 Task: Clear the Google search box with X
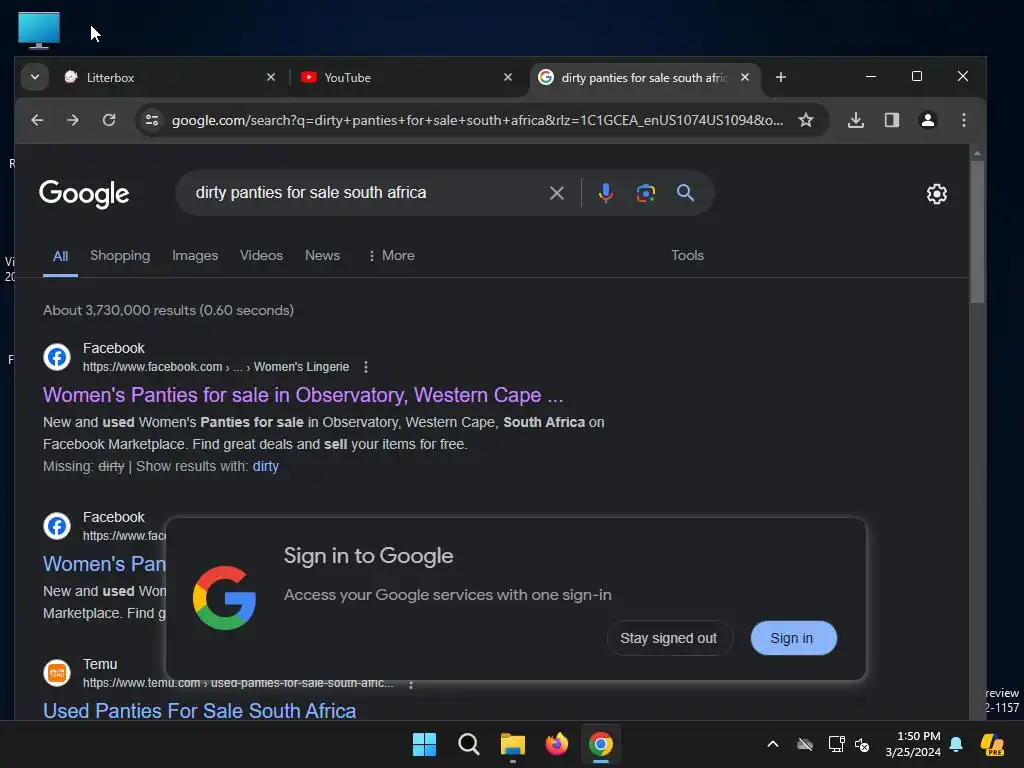click(x=556, y=193)
